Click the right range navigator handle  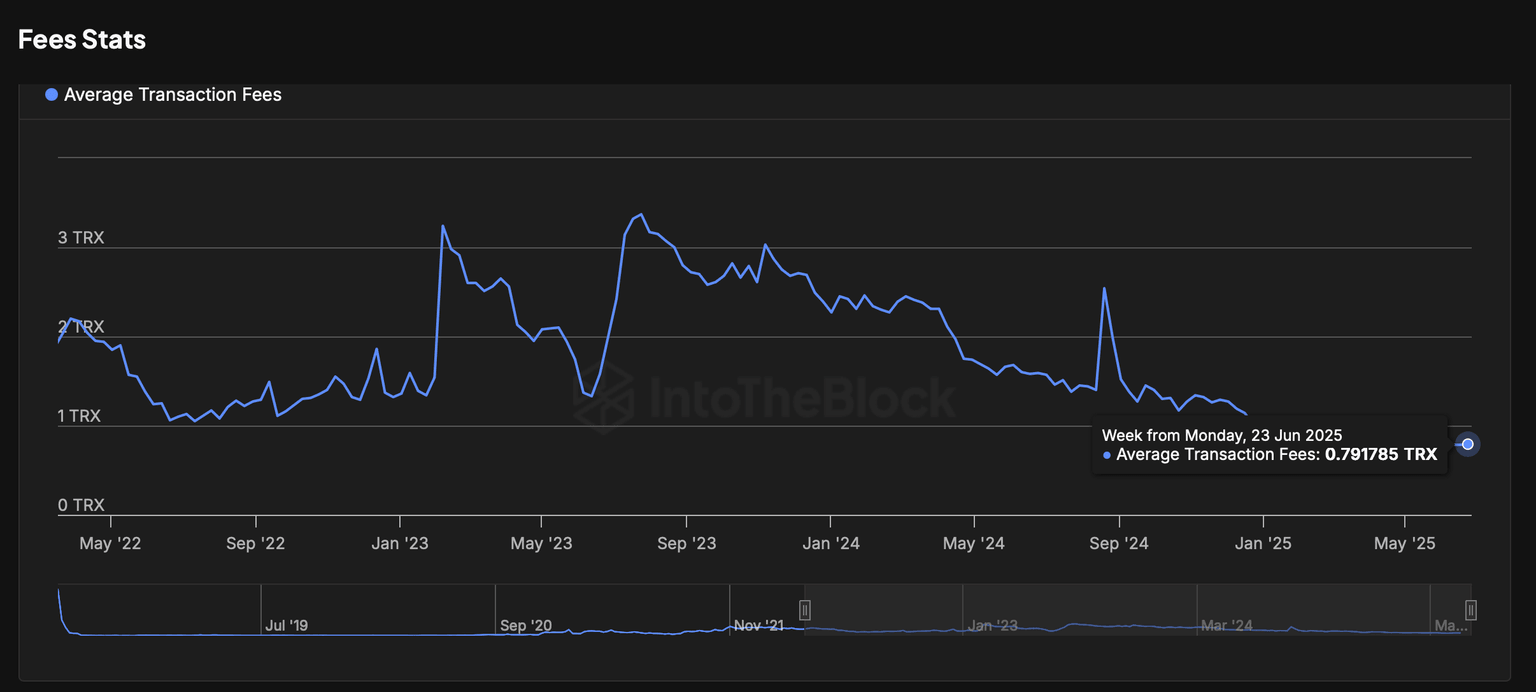tap(1470, 610)
